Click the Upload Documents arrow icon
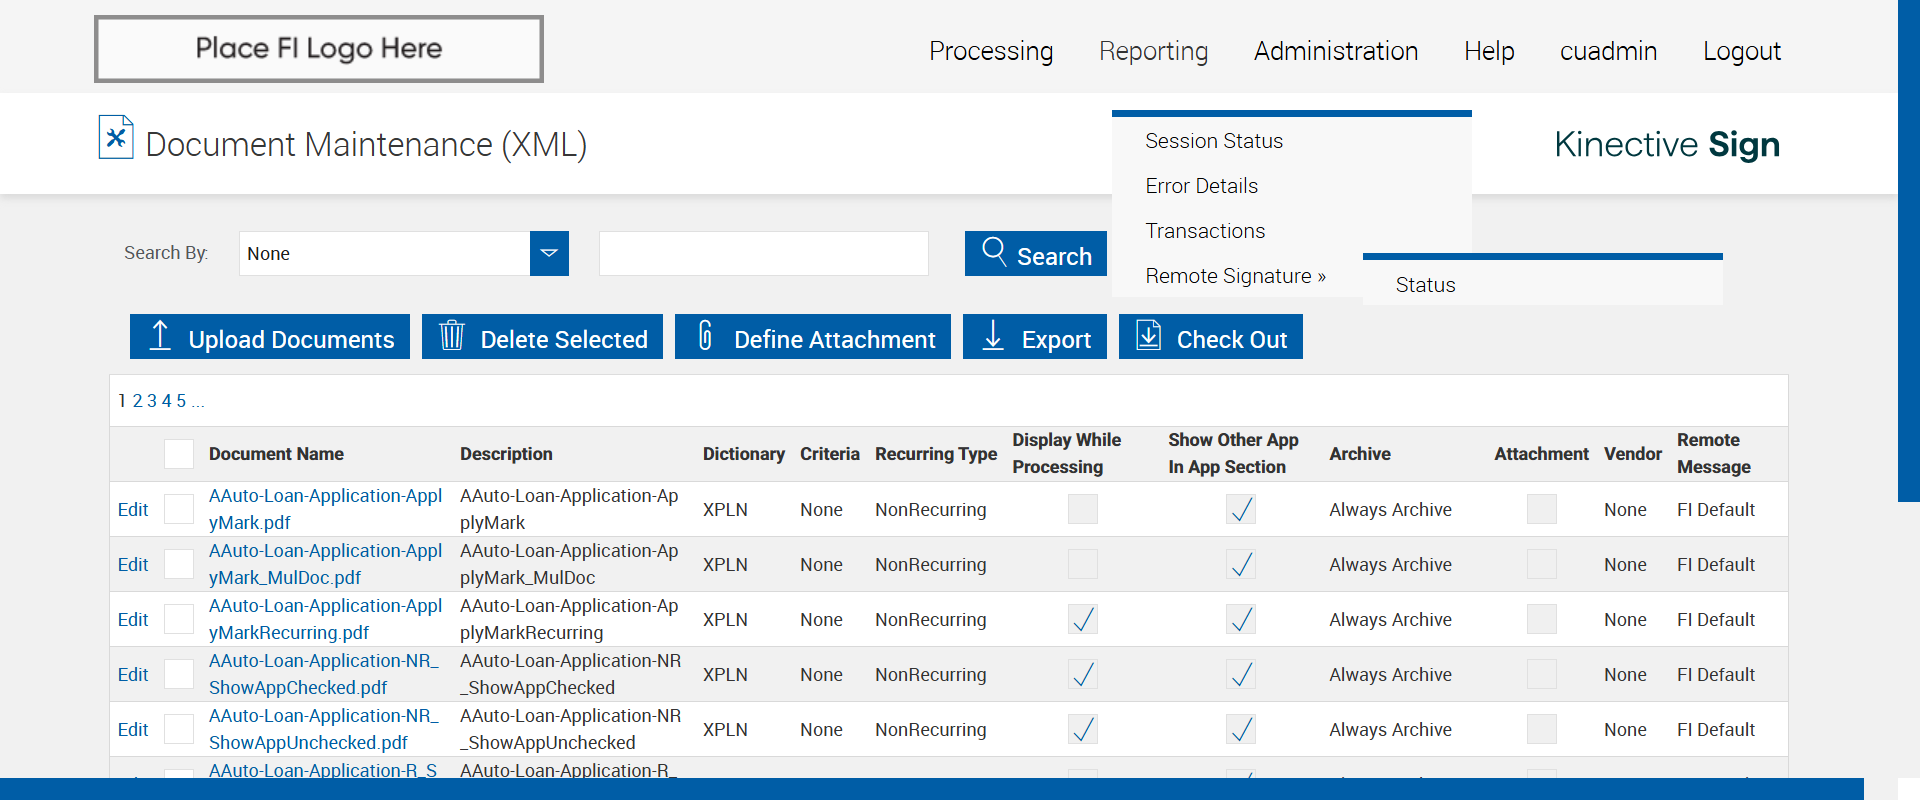 [160, 336]
